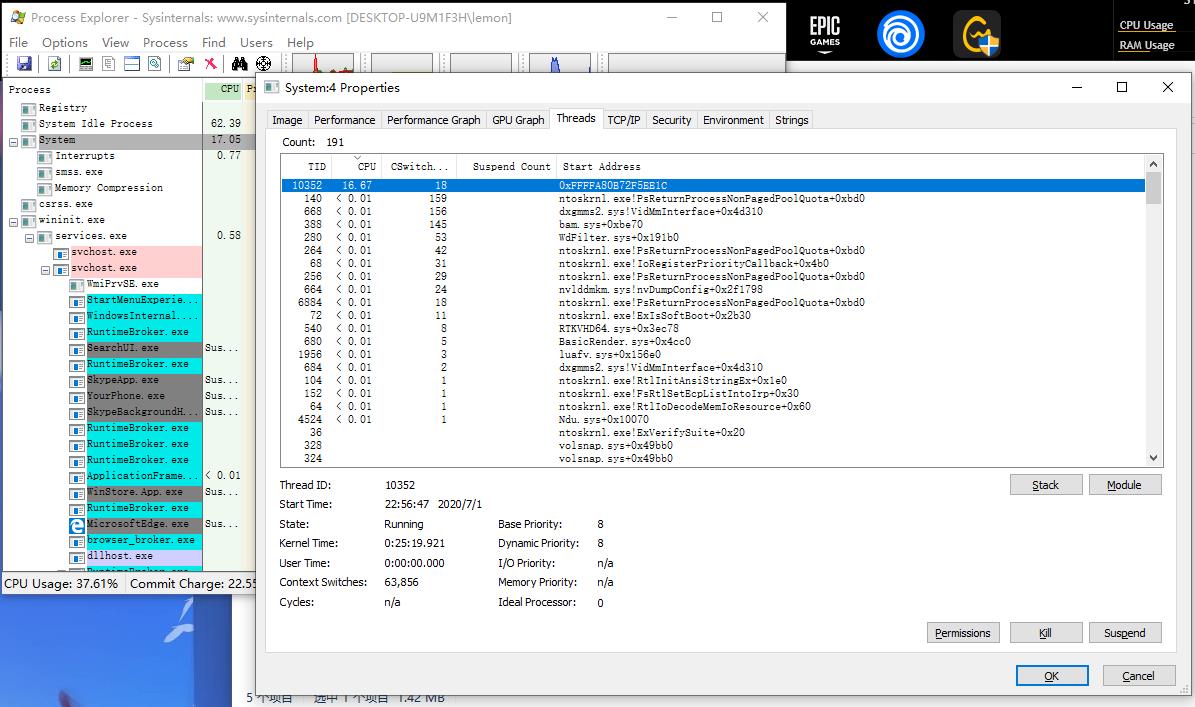This screenshot has width=1195, height=707.
Task: Collapse the services.exe tree node
Action: 29,238
